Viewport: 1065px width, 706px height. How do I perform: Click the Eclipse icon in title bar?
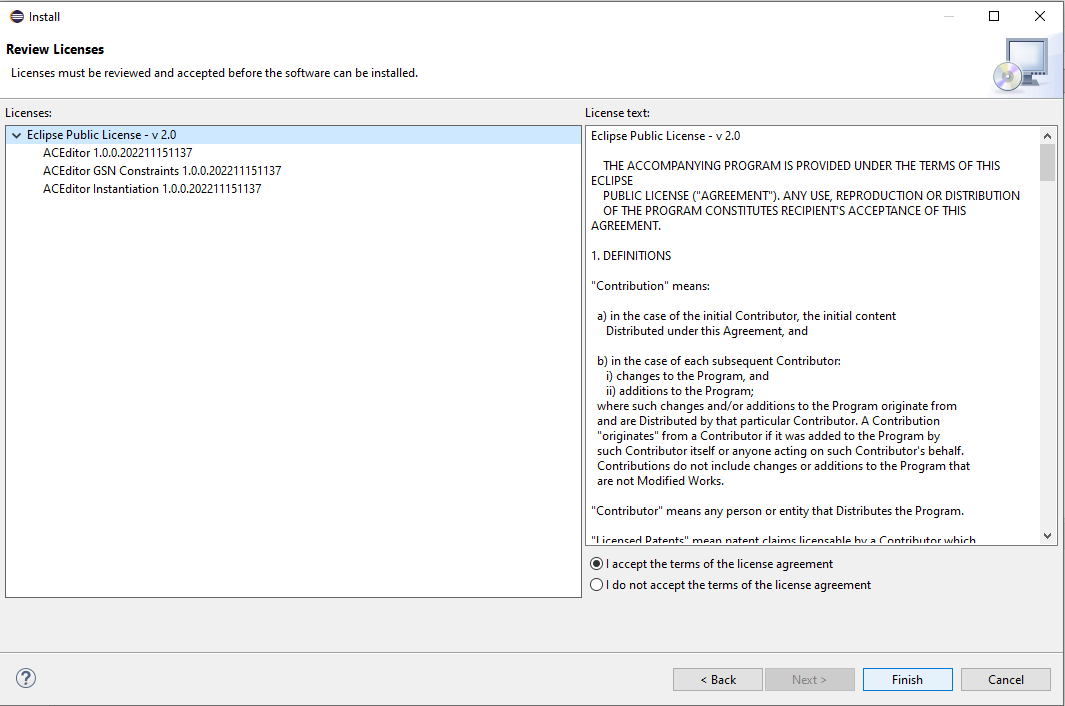click(17, 16)
